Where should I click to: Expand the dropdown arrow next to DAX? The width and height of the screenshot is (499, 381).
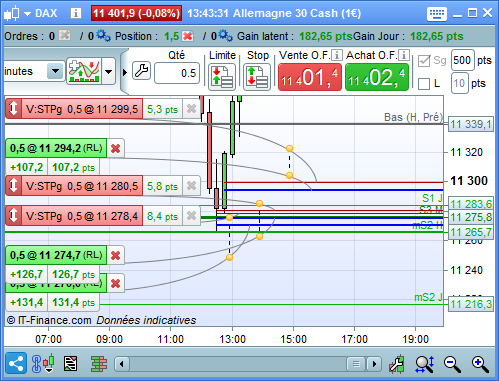[x=27, y=14]
